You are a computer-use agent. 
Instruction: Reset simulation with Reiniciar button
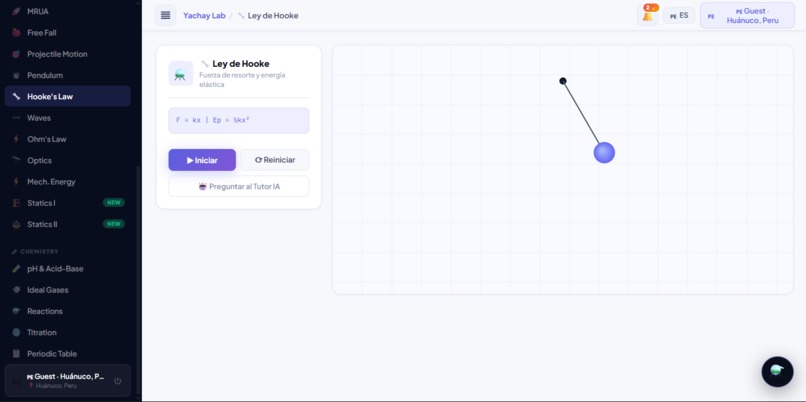(275, 160)
